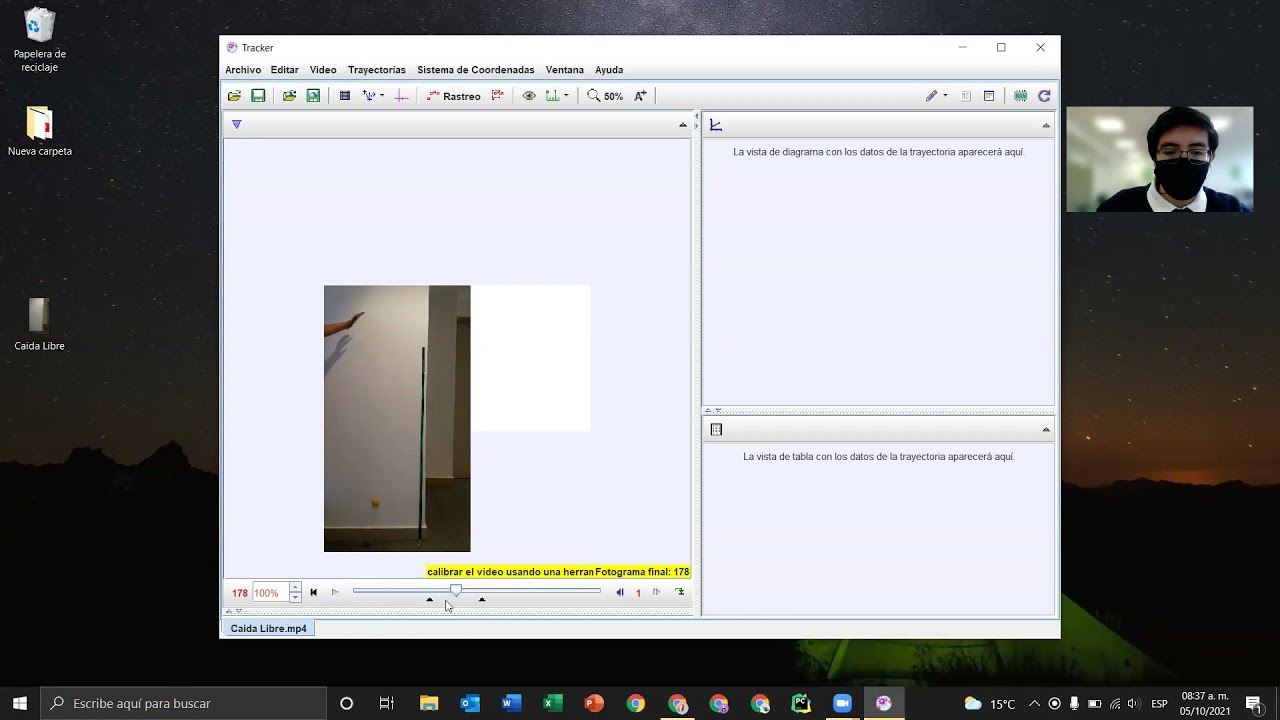Open the Editar menu

point(284,70)
